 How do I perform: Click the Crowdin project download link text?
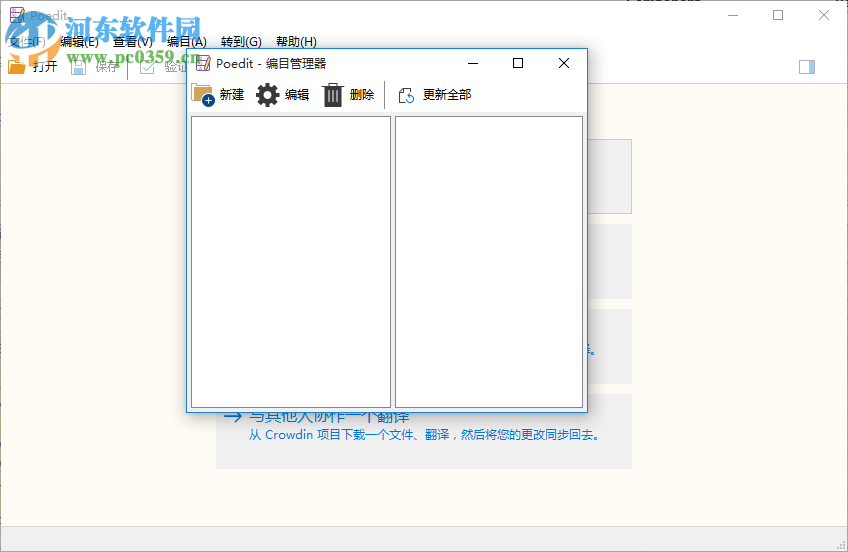[x=424, y=435]
